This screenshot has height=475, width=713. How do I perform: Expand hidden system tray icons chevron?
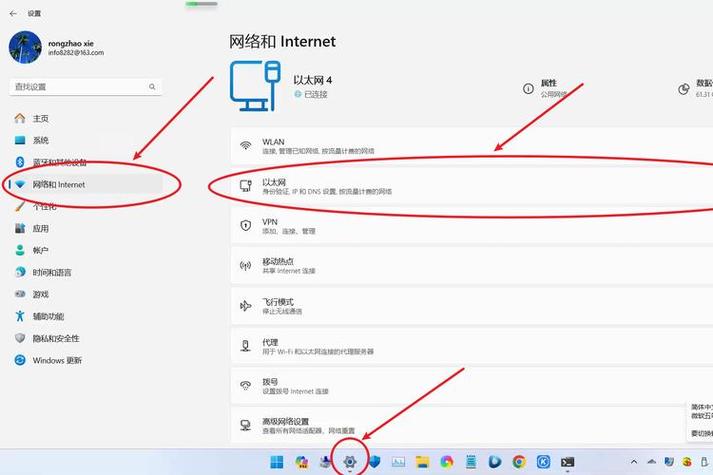click(633, 462)
